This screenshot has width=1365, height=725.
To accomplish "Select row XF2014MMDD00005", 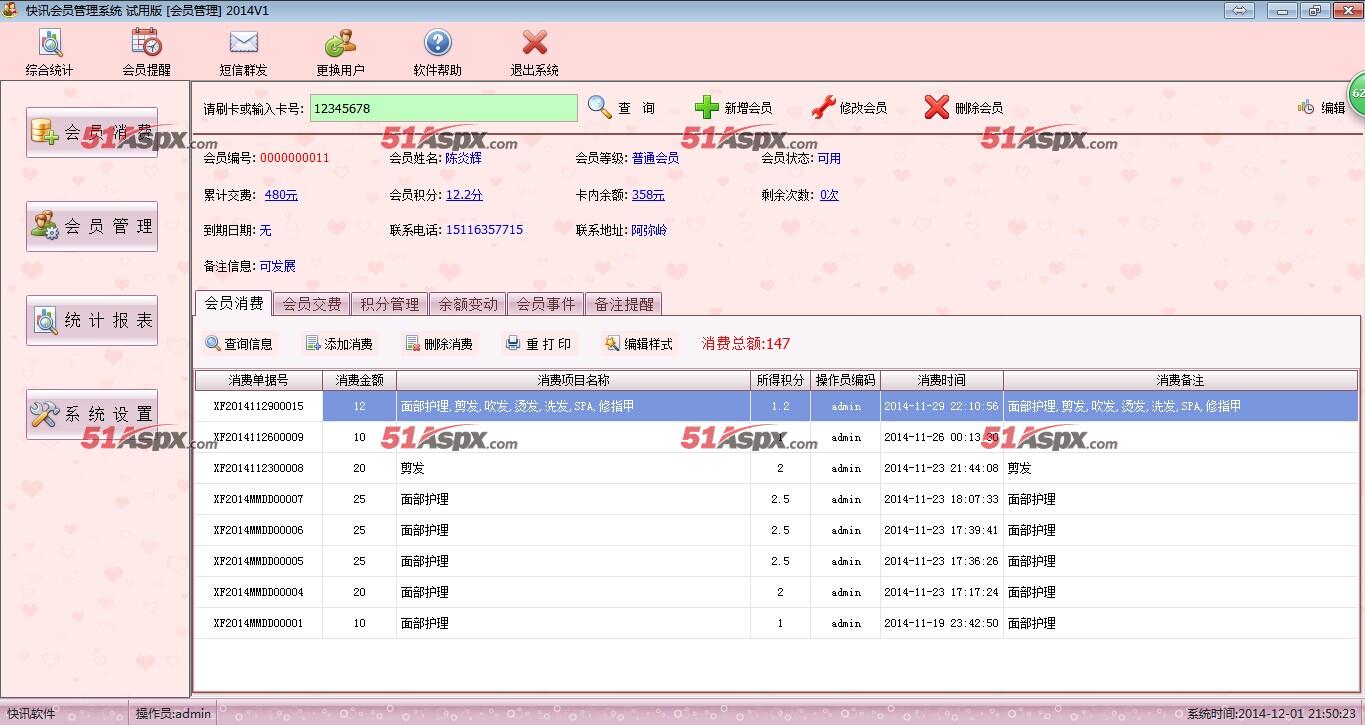I will pos(776,561).
